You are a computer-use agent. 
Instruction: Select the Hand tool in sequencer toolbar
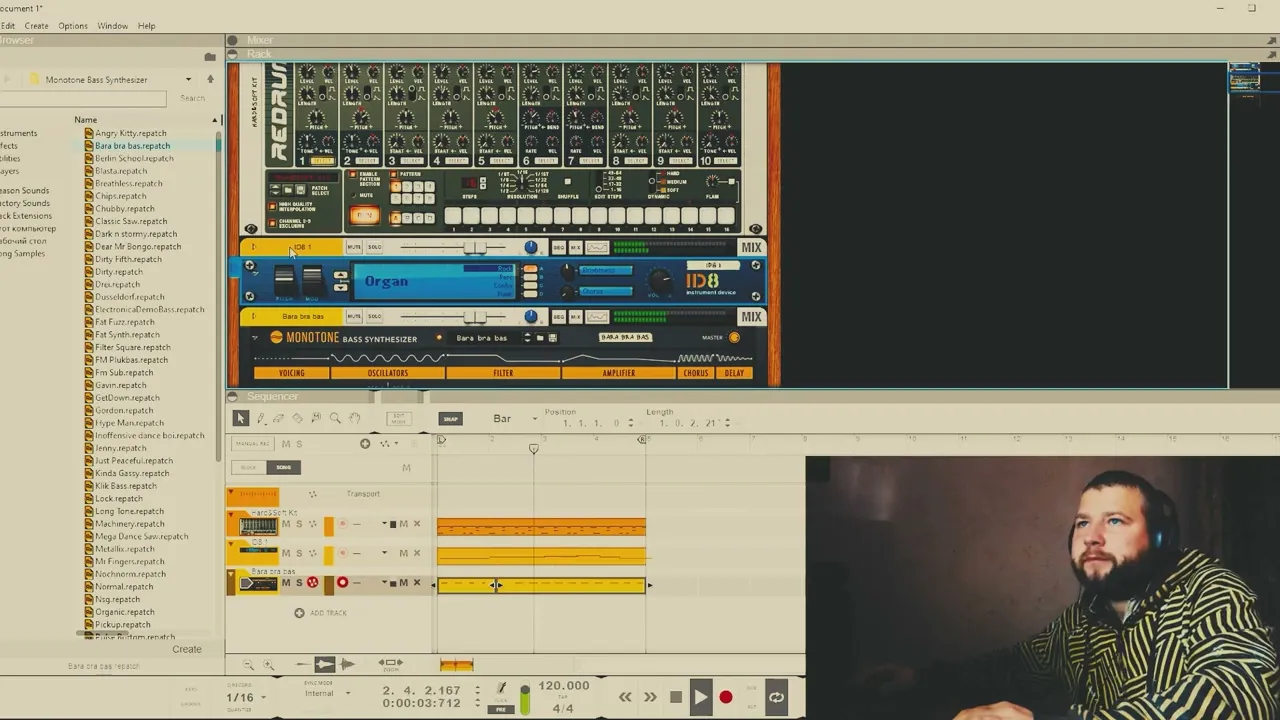(x=354, y=418)
